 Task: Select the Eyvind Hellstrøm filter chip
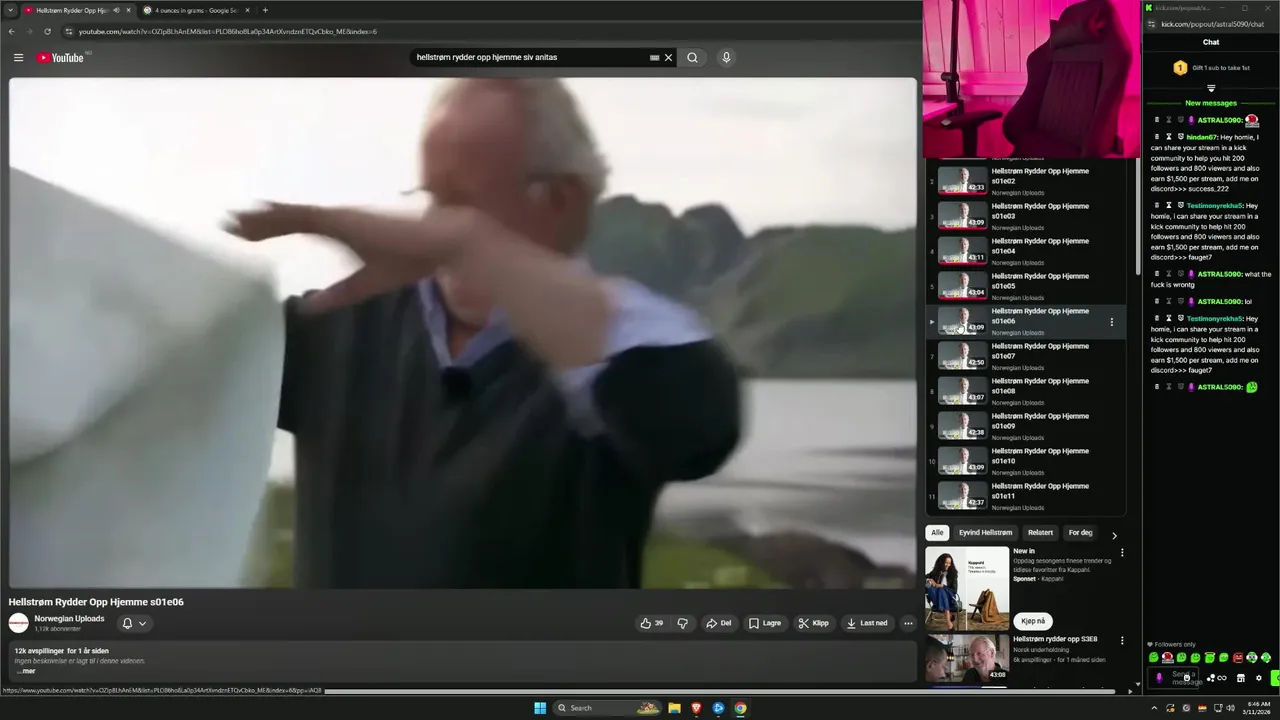(x=985, y=533)
